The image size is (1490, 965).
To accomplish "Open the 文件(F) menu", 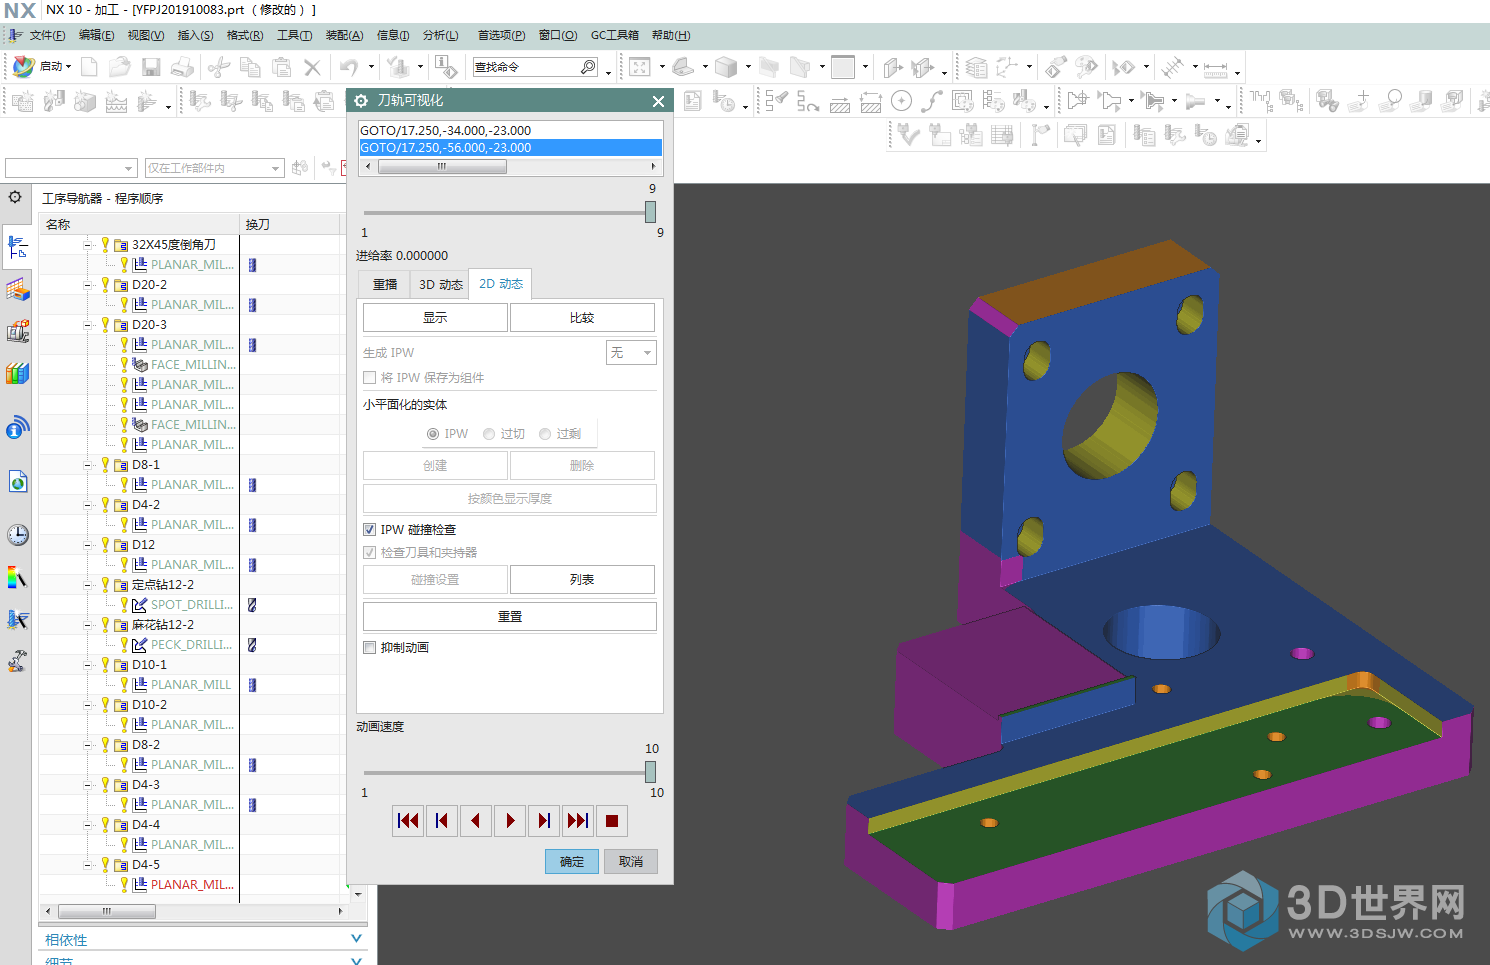I will point(46,35).
